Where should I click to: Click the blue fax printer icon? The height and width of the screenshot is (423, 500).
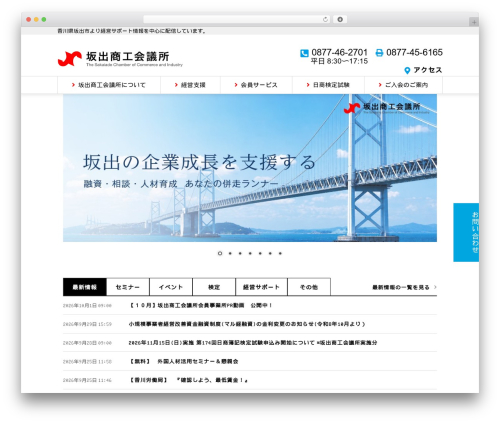pos(379,53)
